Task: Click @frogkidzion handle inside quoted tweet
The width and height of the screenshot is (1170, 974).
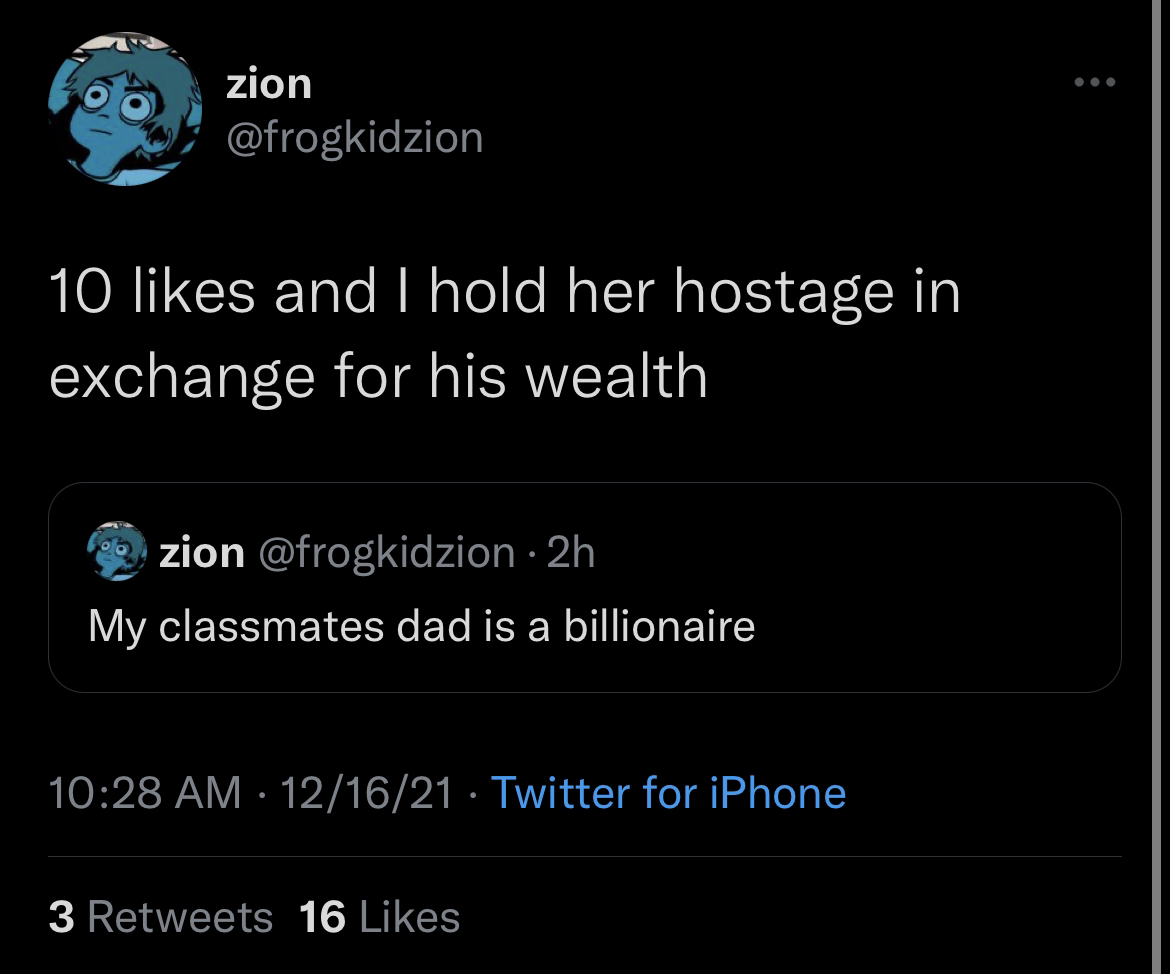Action: point(387,553)
